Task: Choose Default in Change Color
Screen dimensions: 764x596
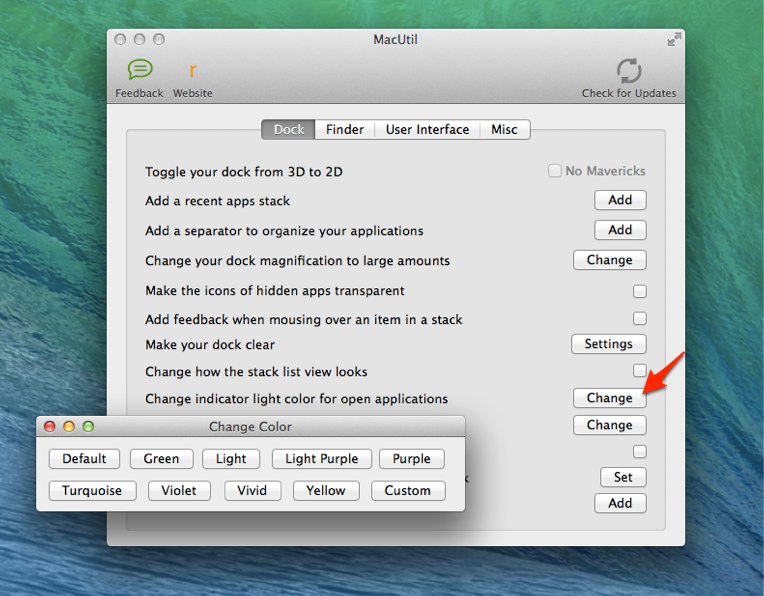Action: (84, 459)
